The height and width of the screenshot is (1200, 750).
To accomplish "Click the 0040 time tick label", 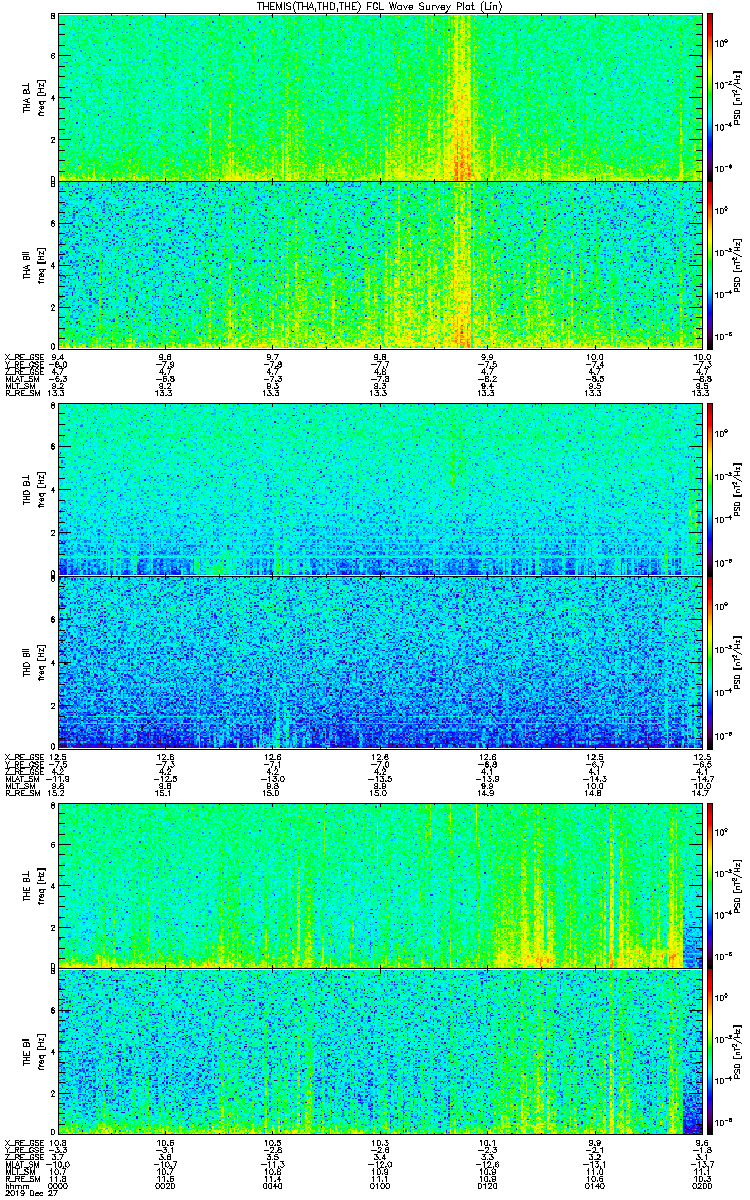I will [273, 1186].
